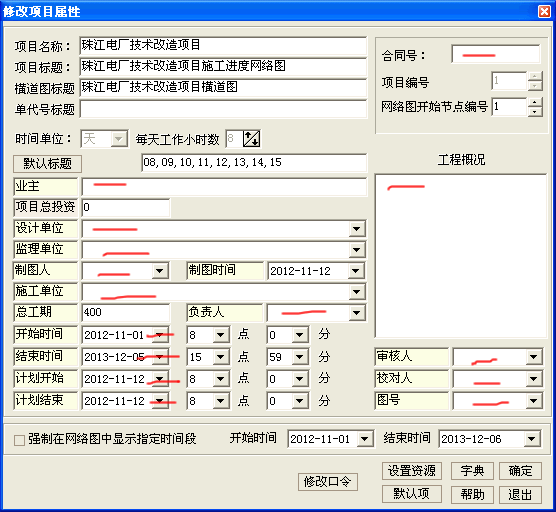Confirm with the 确定 button

520,471
